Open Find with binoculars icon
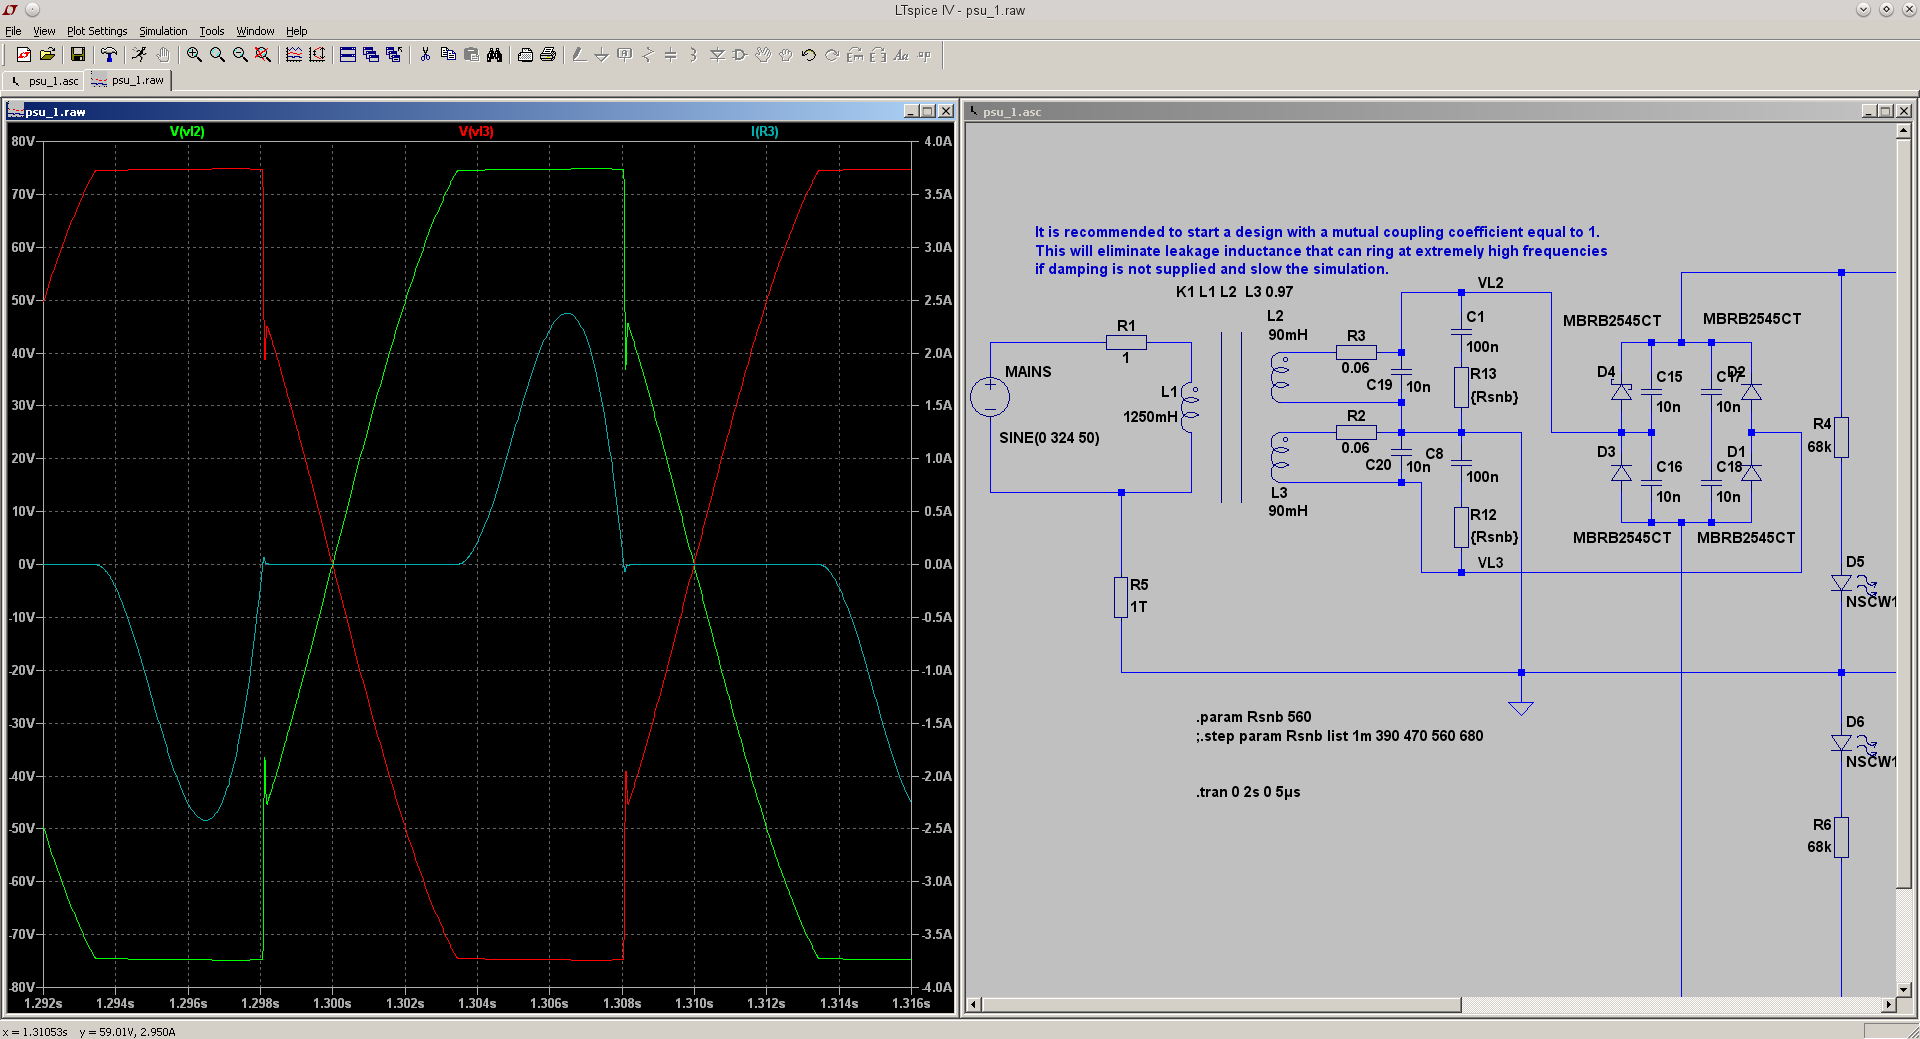The width and height of the screenshot is (1920, 1039). coord(494,55)
